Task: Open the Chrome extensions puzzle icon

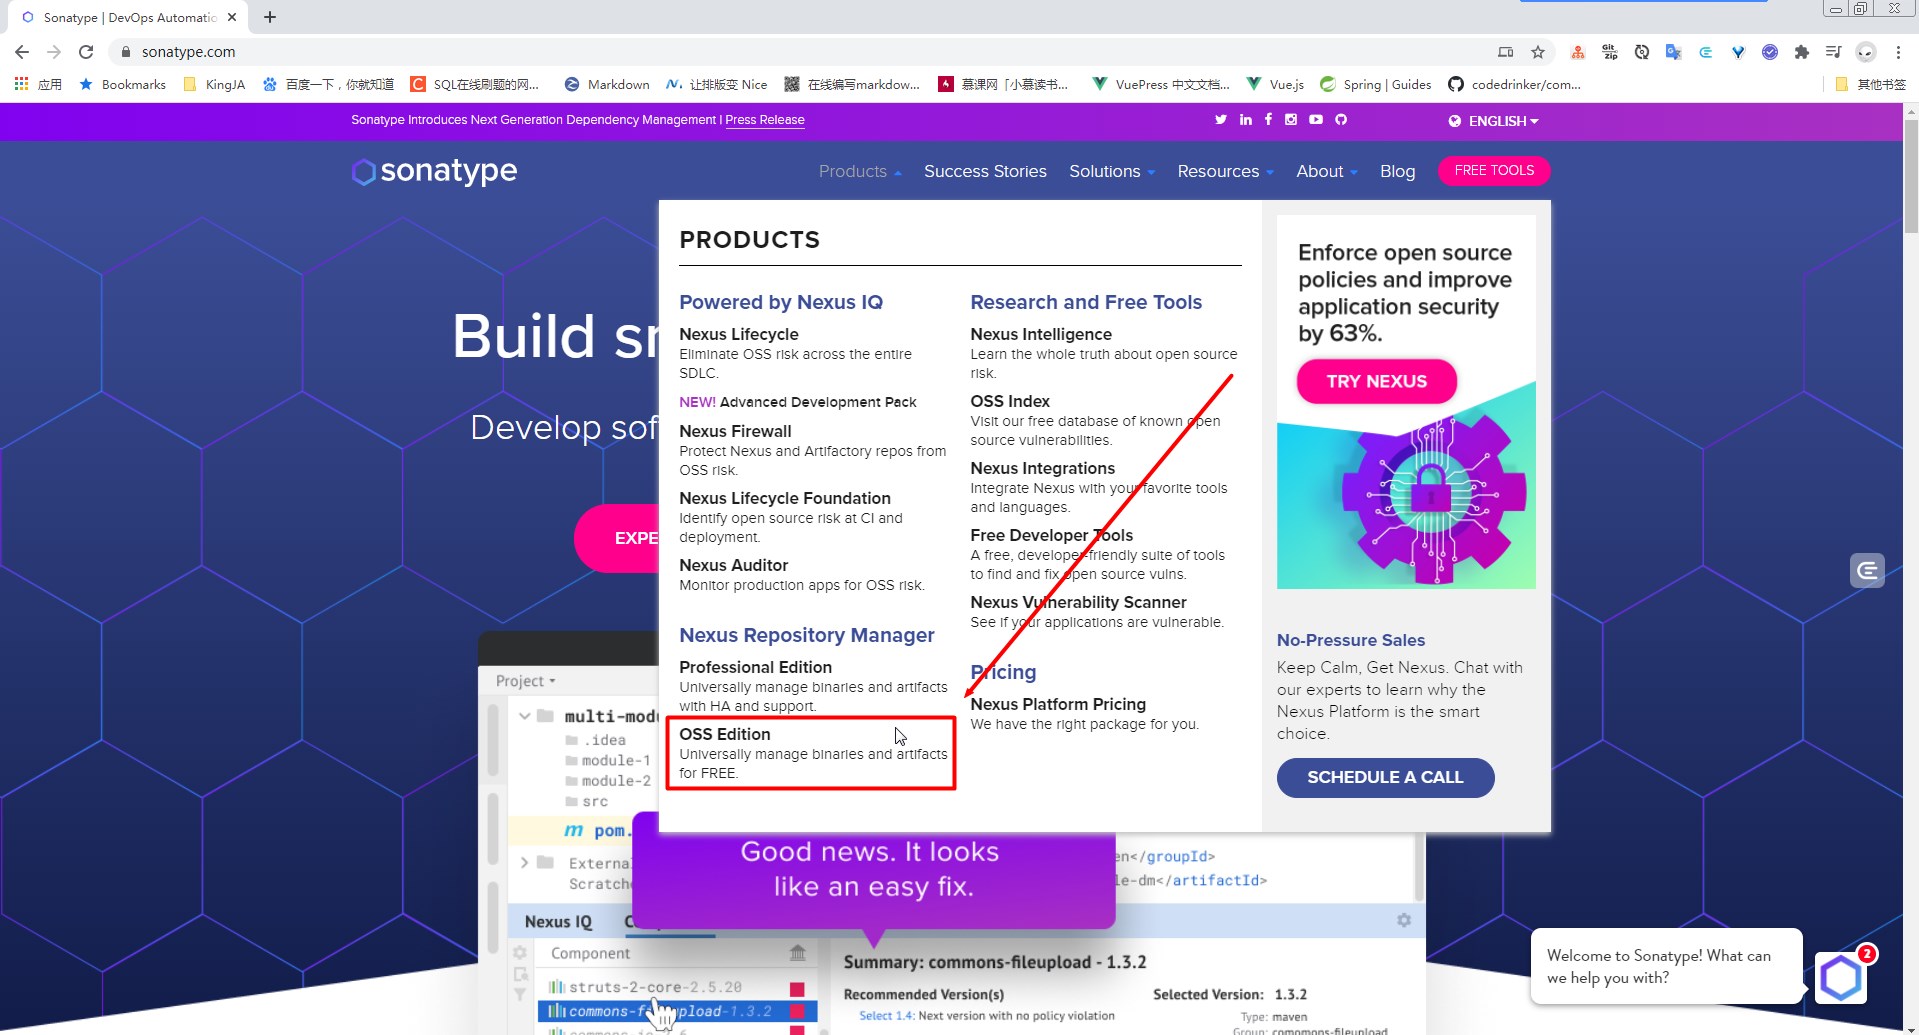Action: 1802,52
